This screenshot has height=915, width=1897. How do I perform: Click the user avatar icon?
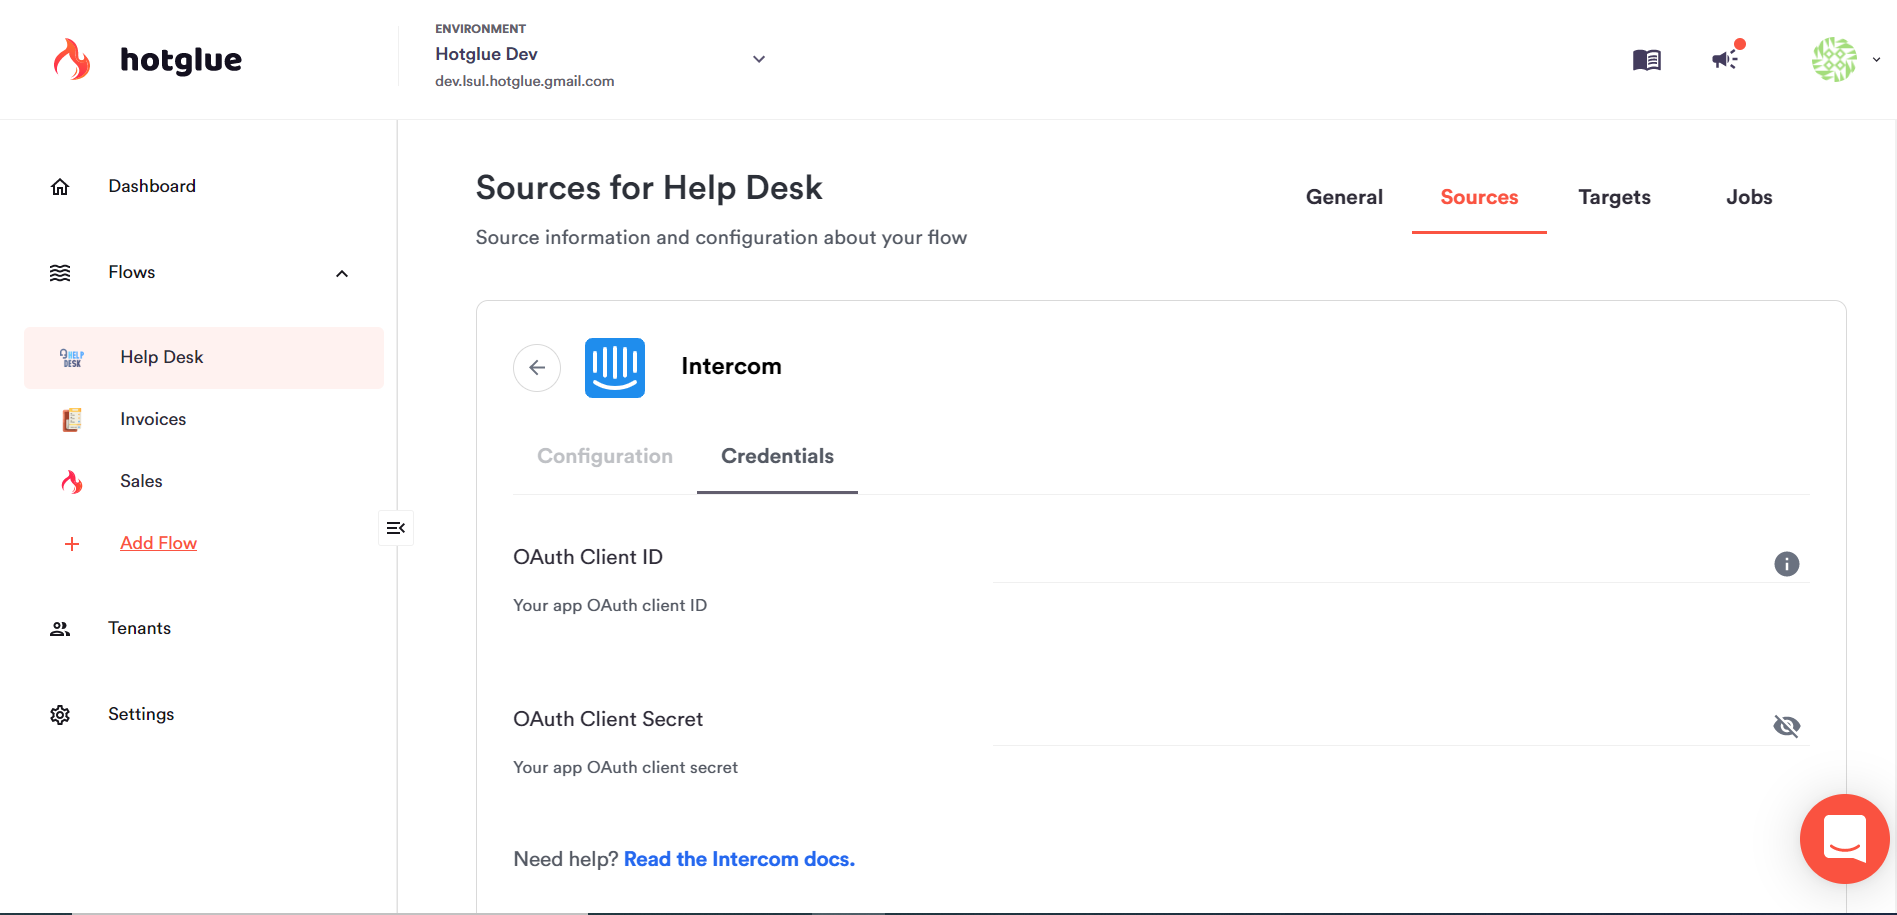coord(1834,59)
